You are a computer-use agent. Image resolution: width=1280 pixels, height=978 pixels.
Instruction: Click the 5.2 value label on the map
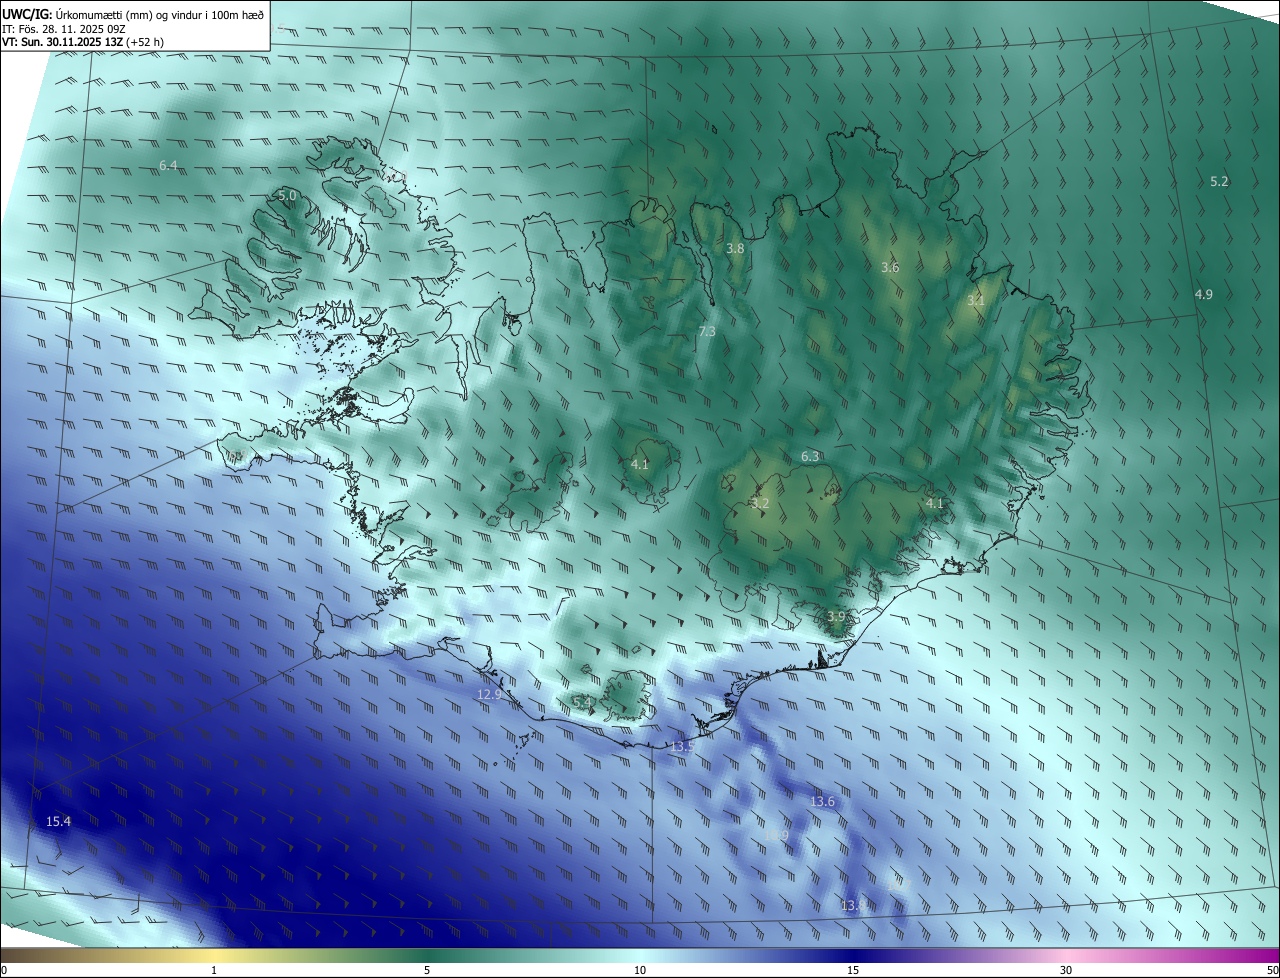pyautogui.click(x=1219, y=181)
